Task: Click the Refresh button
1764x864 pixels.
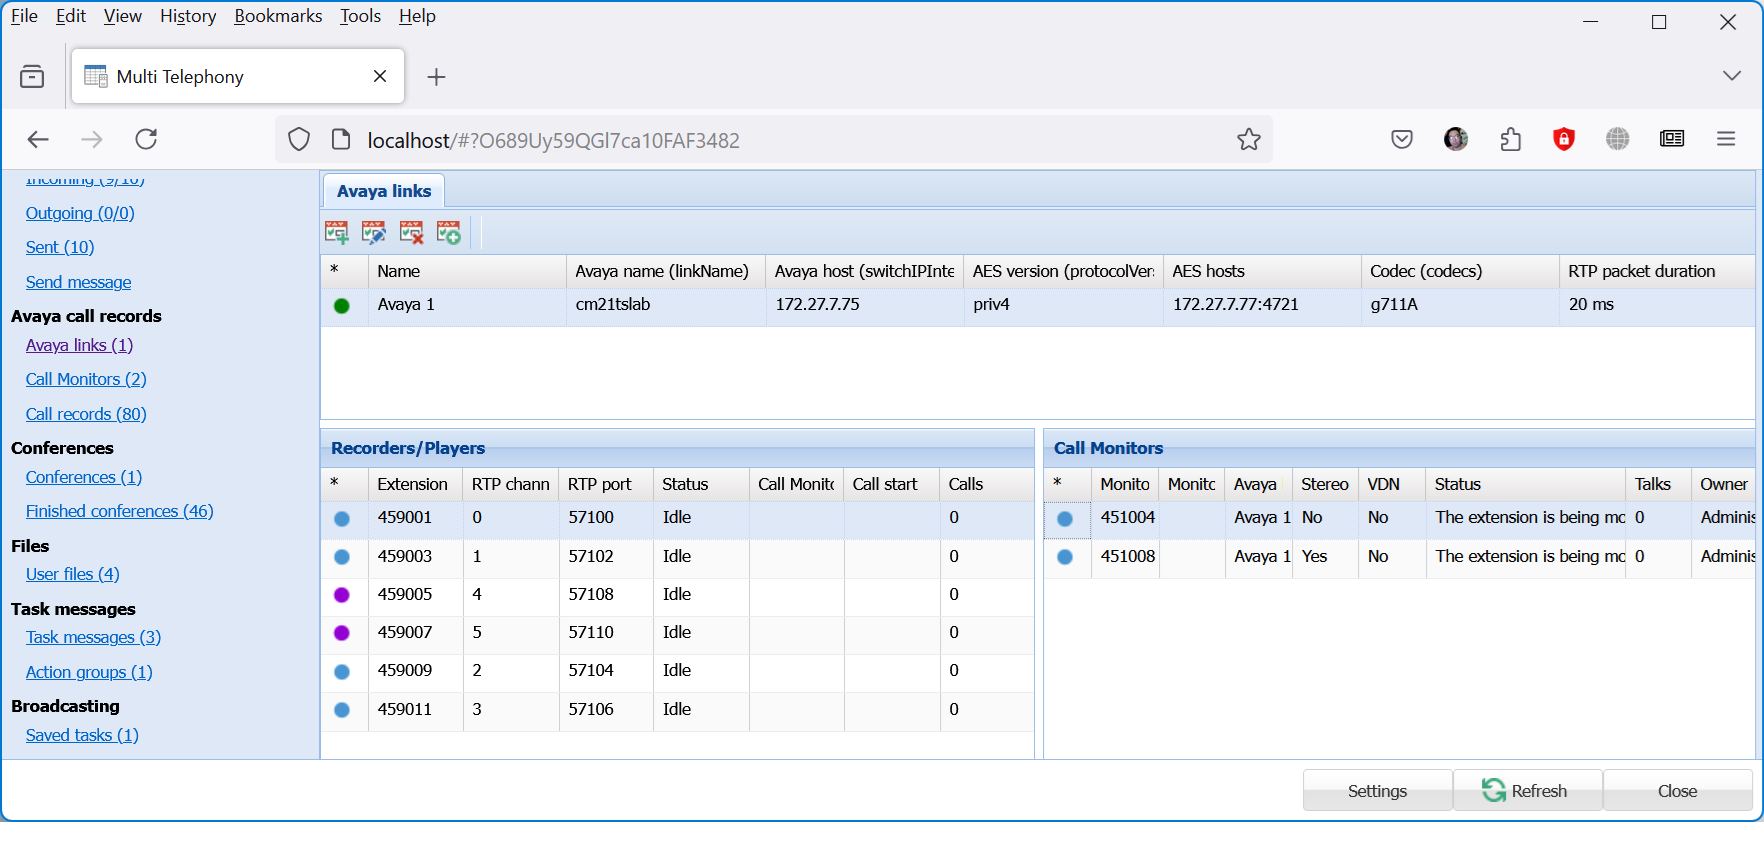Action: click(1527, 791)
